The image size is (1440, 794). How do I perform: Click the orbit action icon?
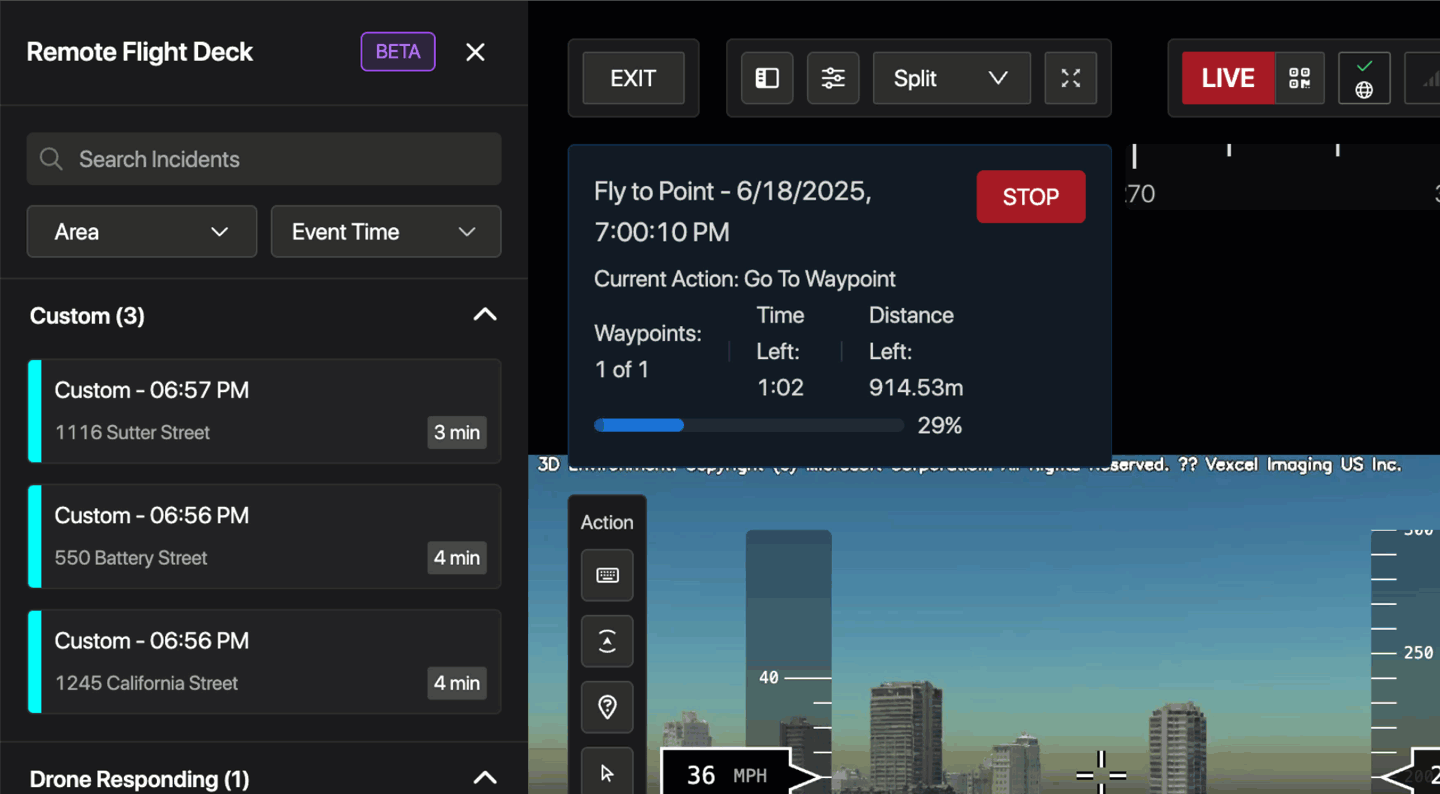(x=607, y=641)
